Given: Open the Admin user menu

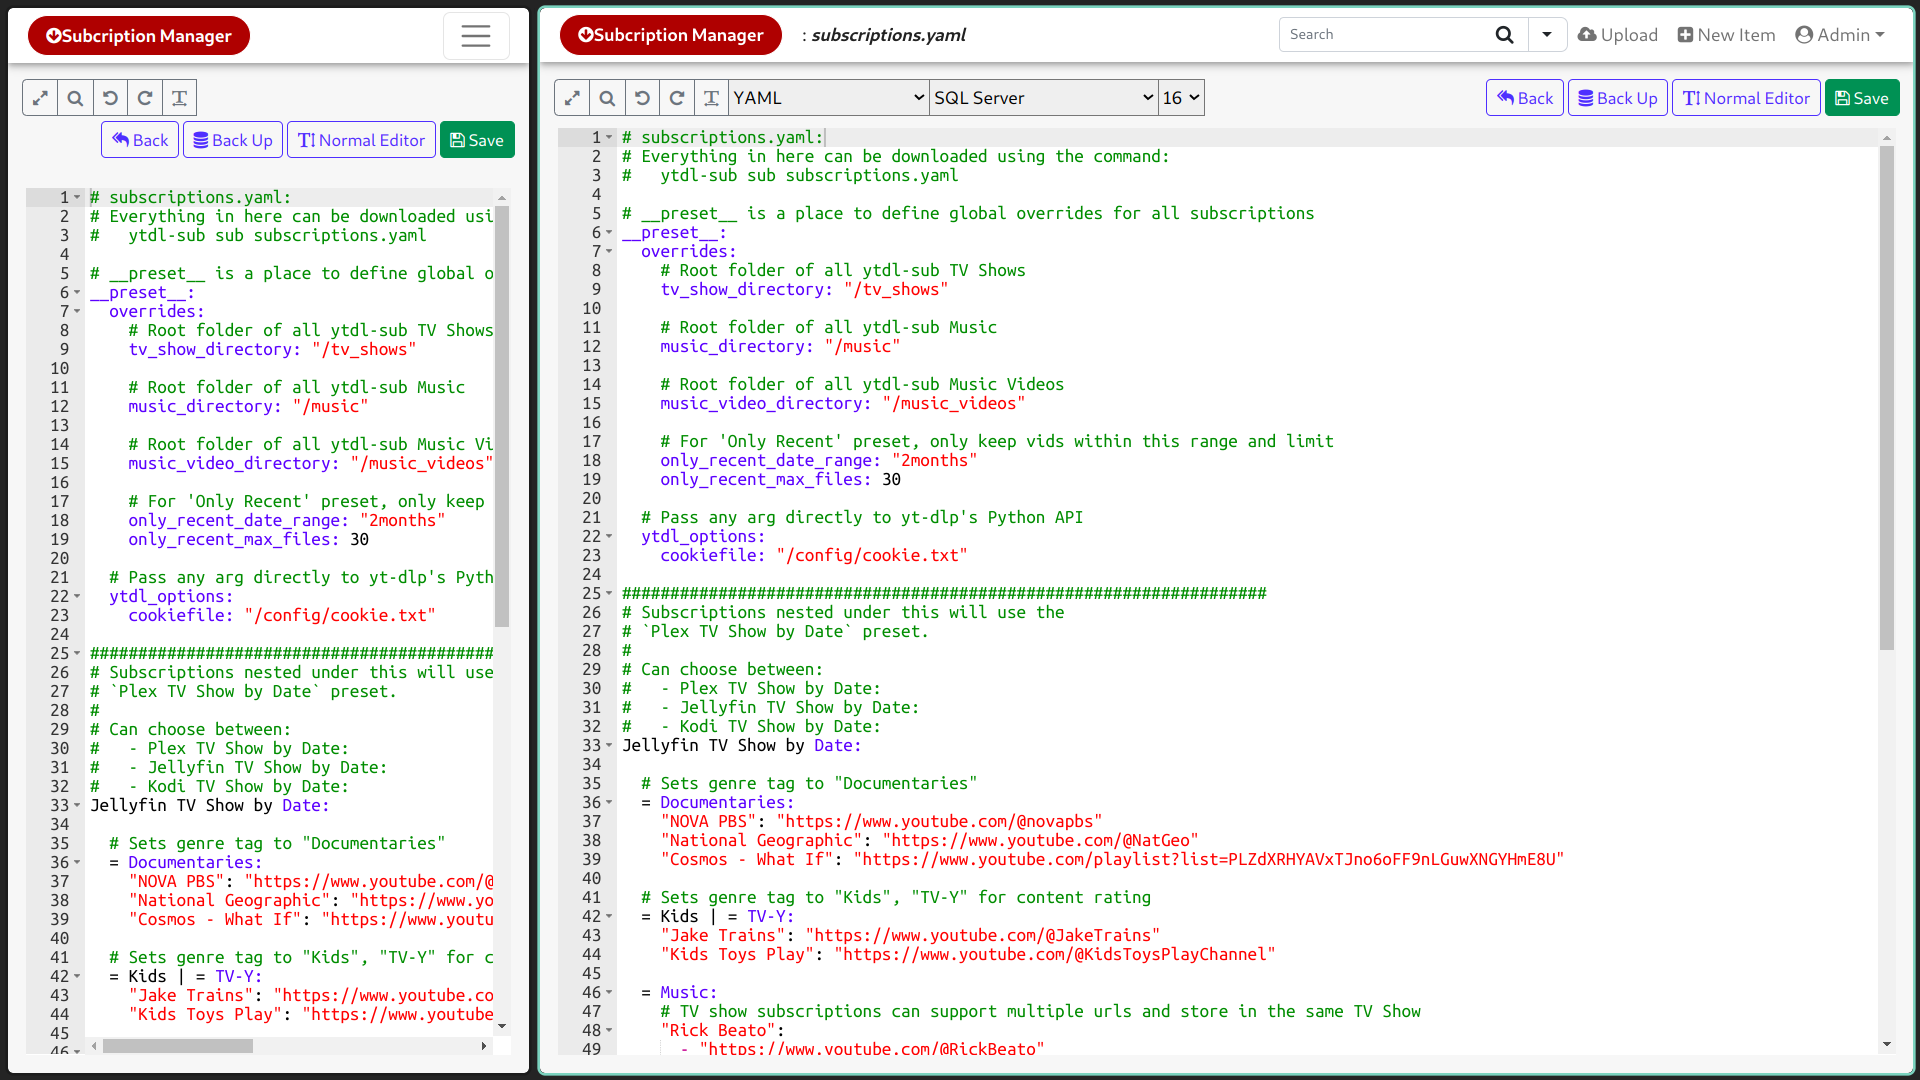Looking at the screenshot, I should [x=1840, y=35].
